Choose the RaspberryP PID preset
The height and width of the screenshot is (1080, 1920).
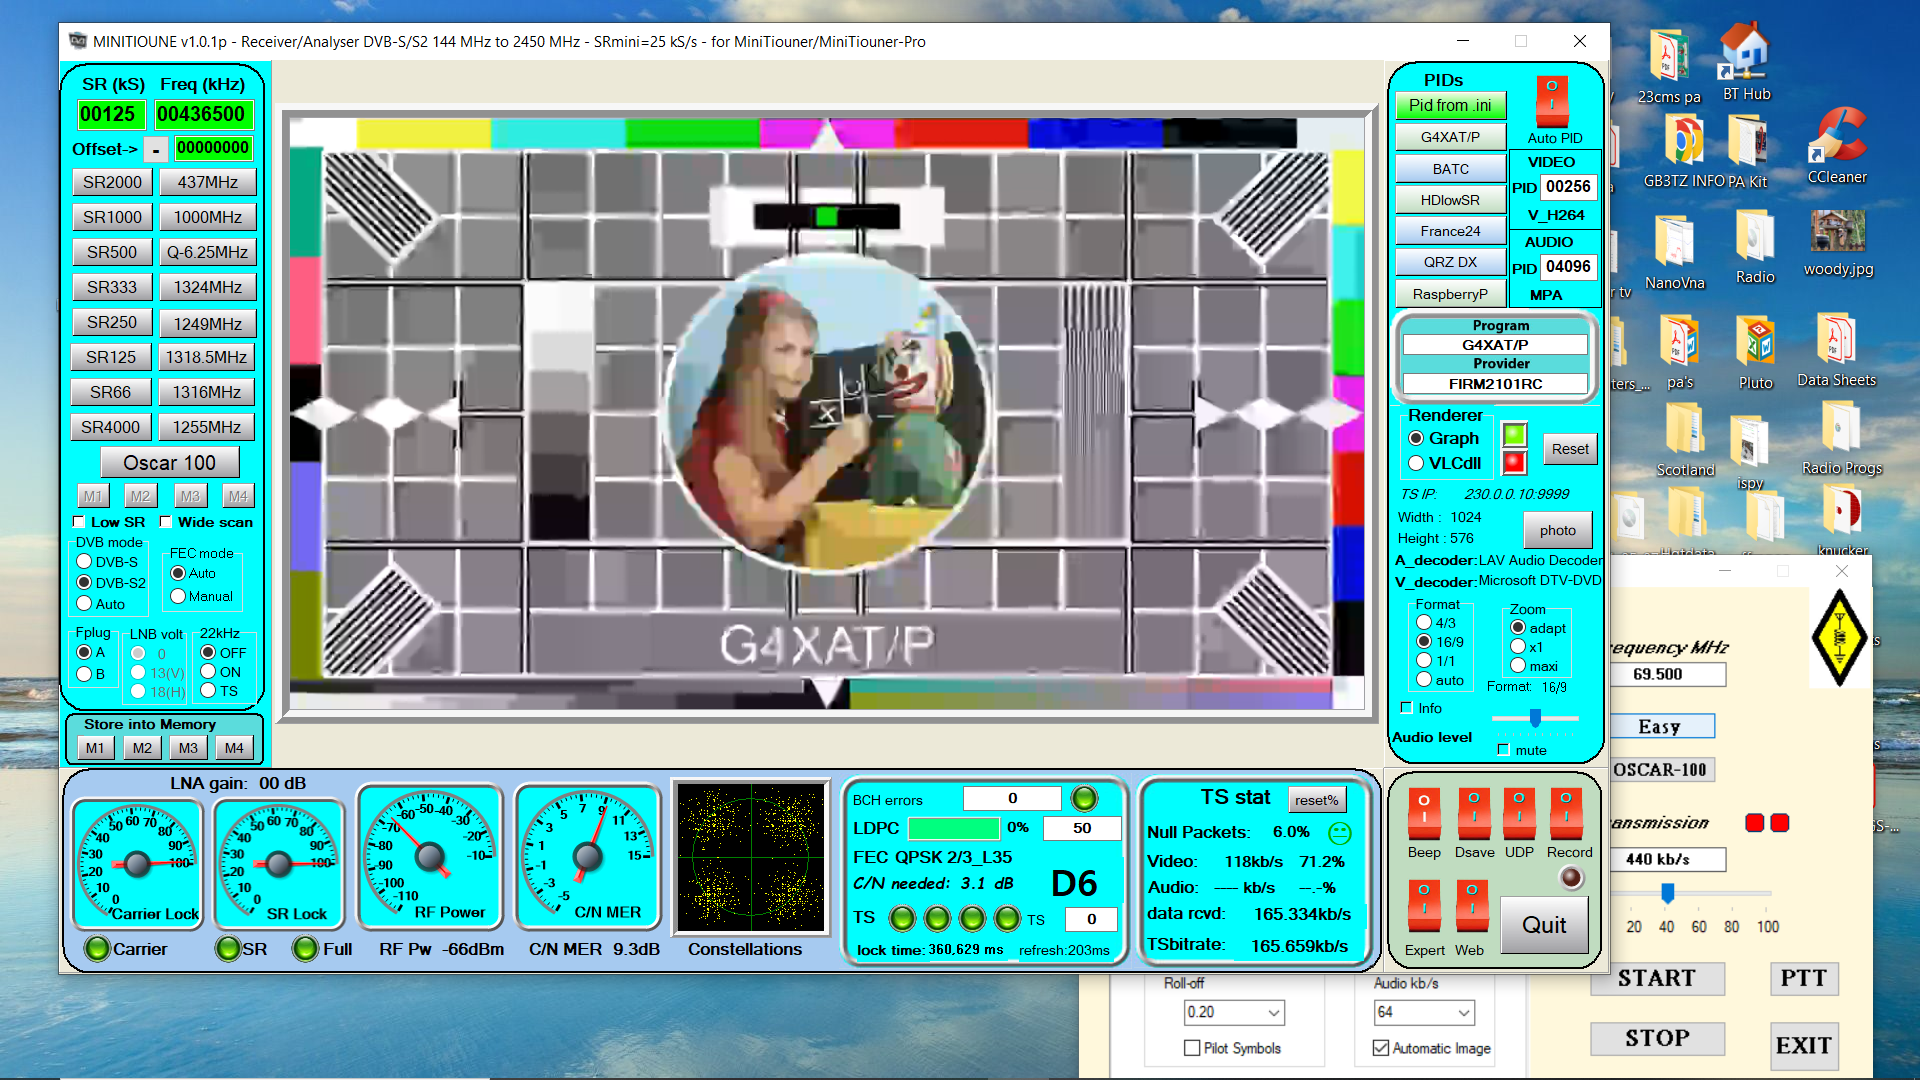(x=1450, y=294)
